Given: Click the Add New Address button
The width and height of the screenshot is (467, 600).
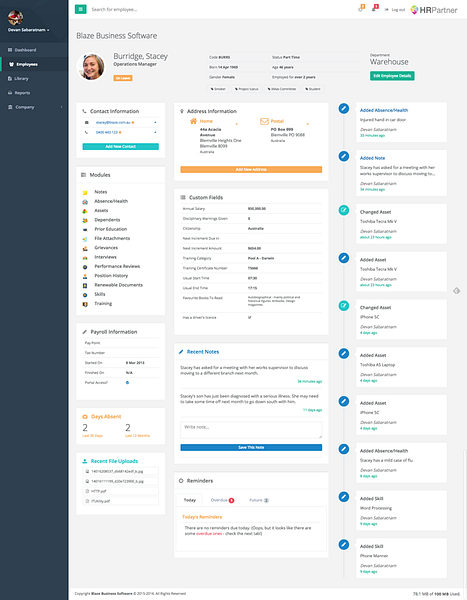Looking at the screenshot, I should point(251,170).
